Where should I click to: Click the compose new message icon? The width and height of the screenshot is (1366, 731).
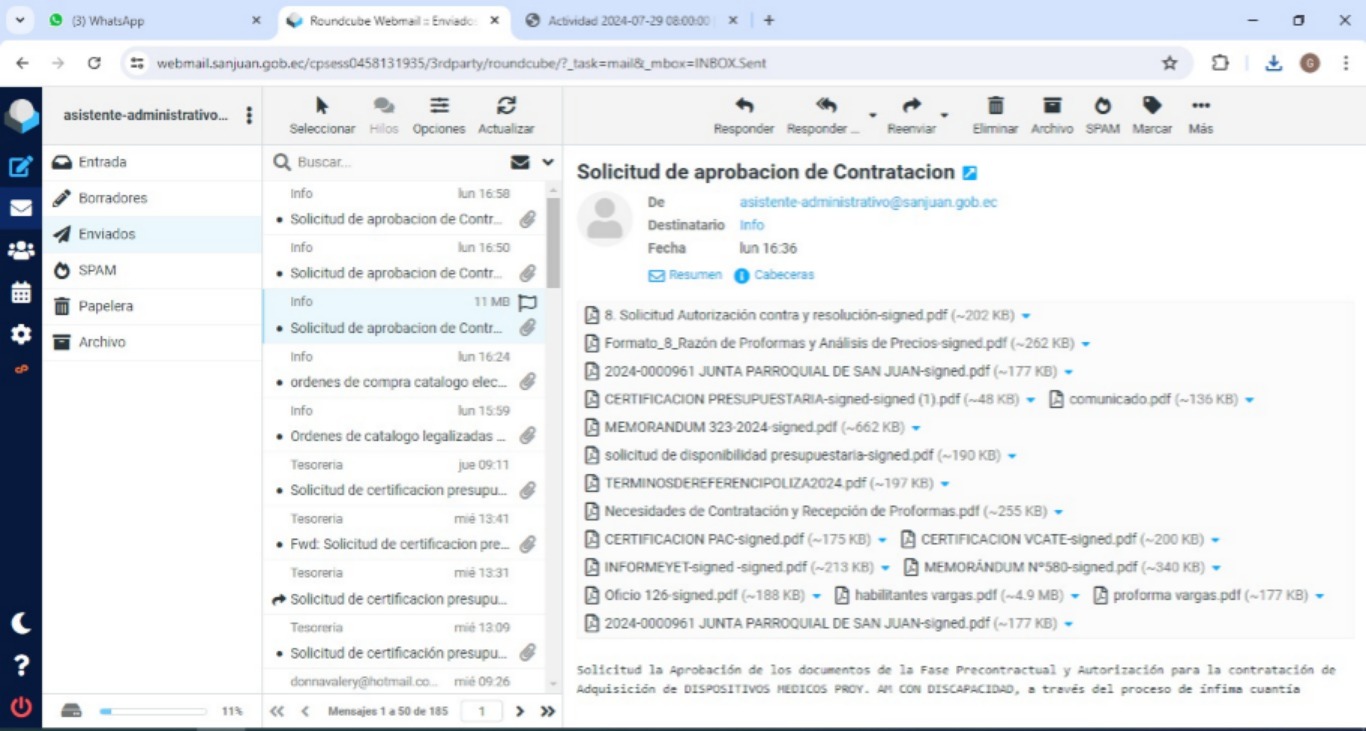point(20,167)
